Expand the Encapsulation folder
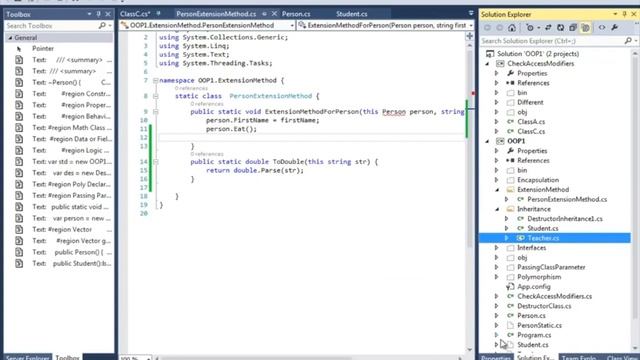 [x=497, y=180]
